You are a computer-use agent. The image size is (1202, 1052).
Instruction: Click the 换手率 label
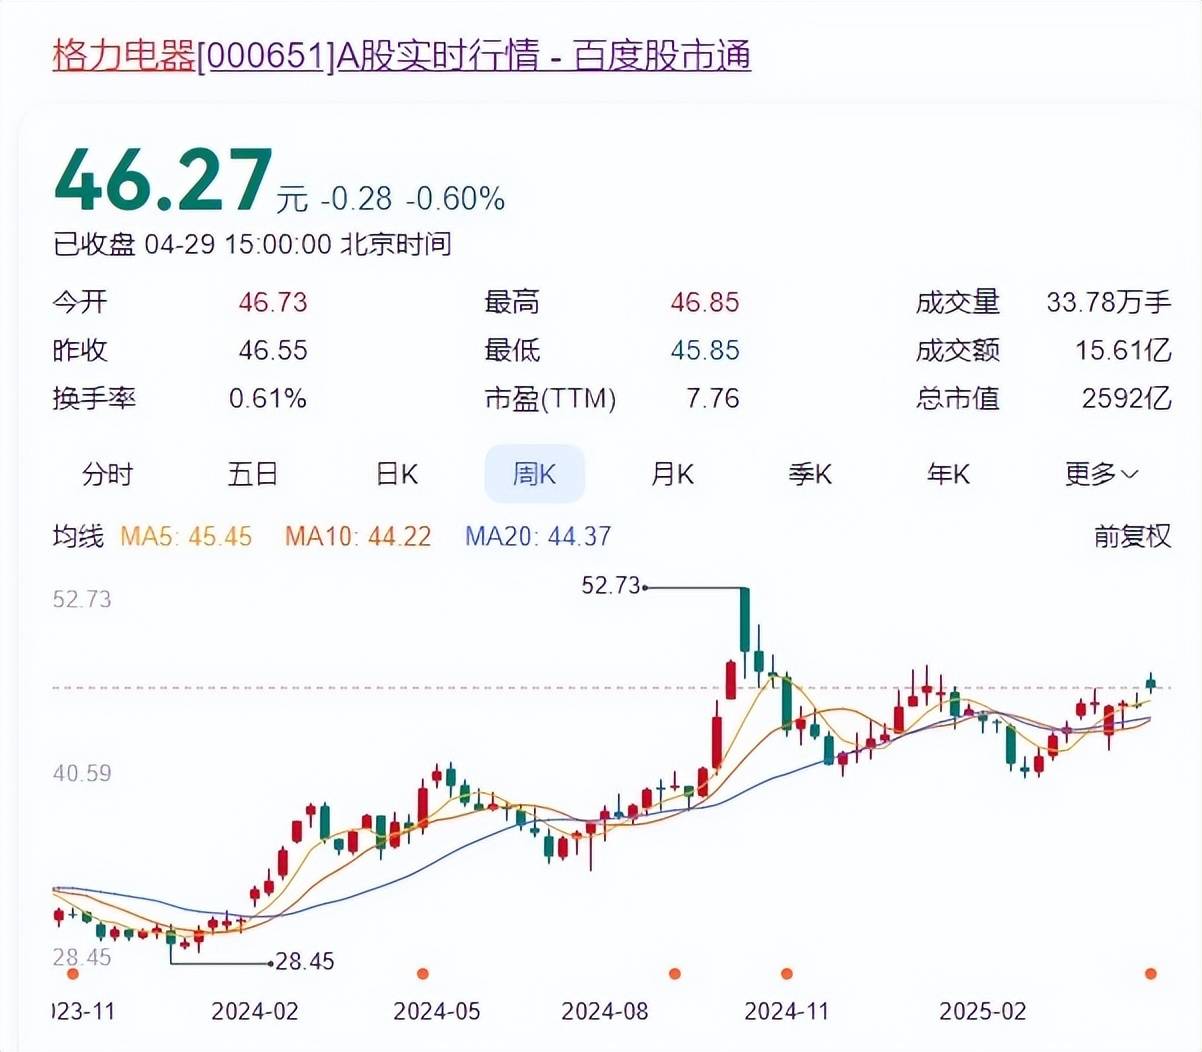coord(94,398)
